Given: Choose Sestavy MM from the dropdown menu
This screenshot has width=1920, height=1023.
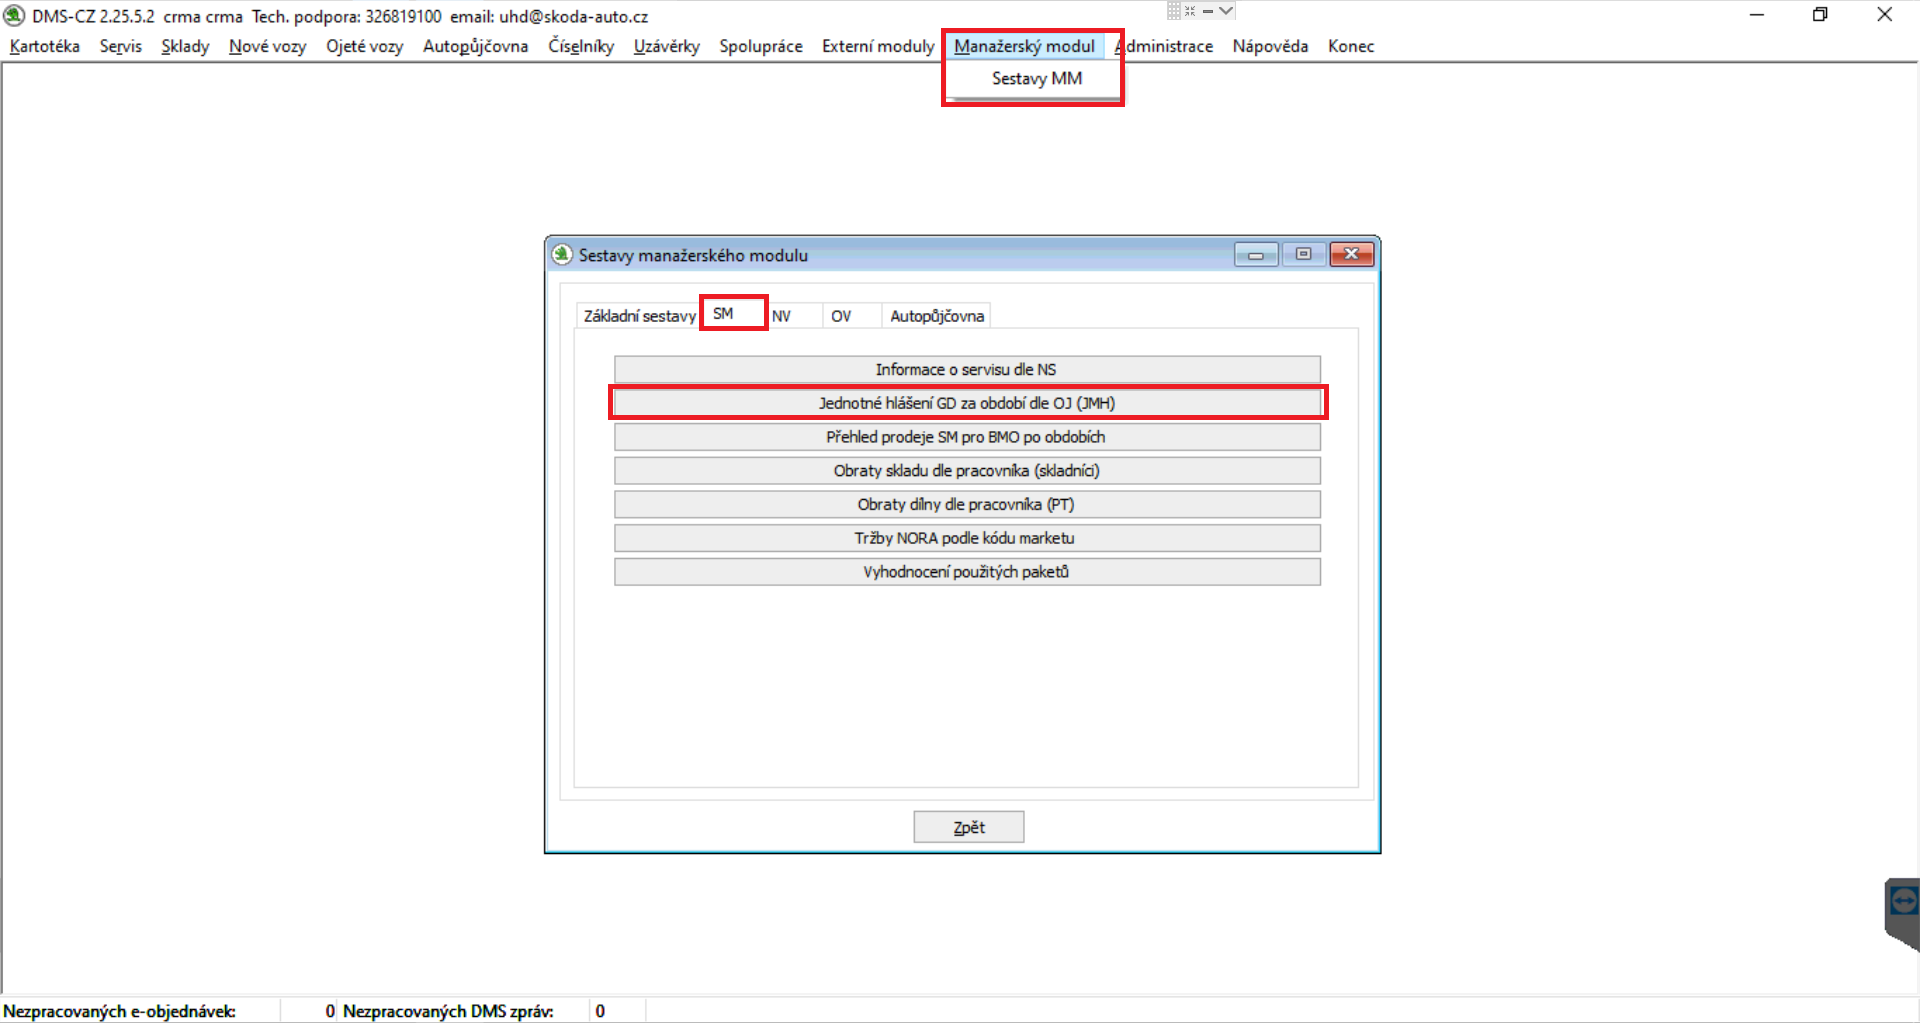Looking at the screenshot, I should [1036, 79].
